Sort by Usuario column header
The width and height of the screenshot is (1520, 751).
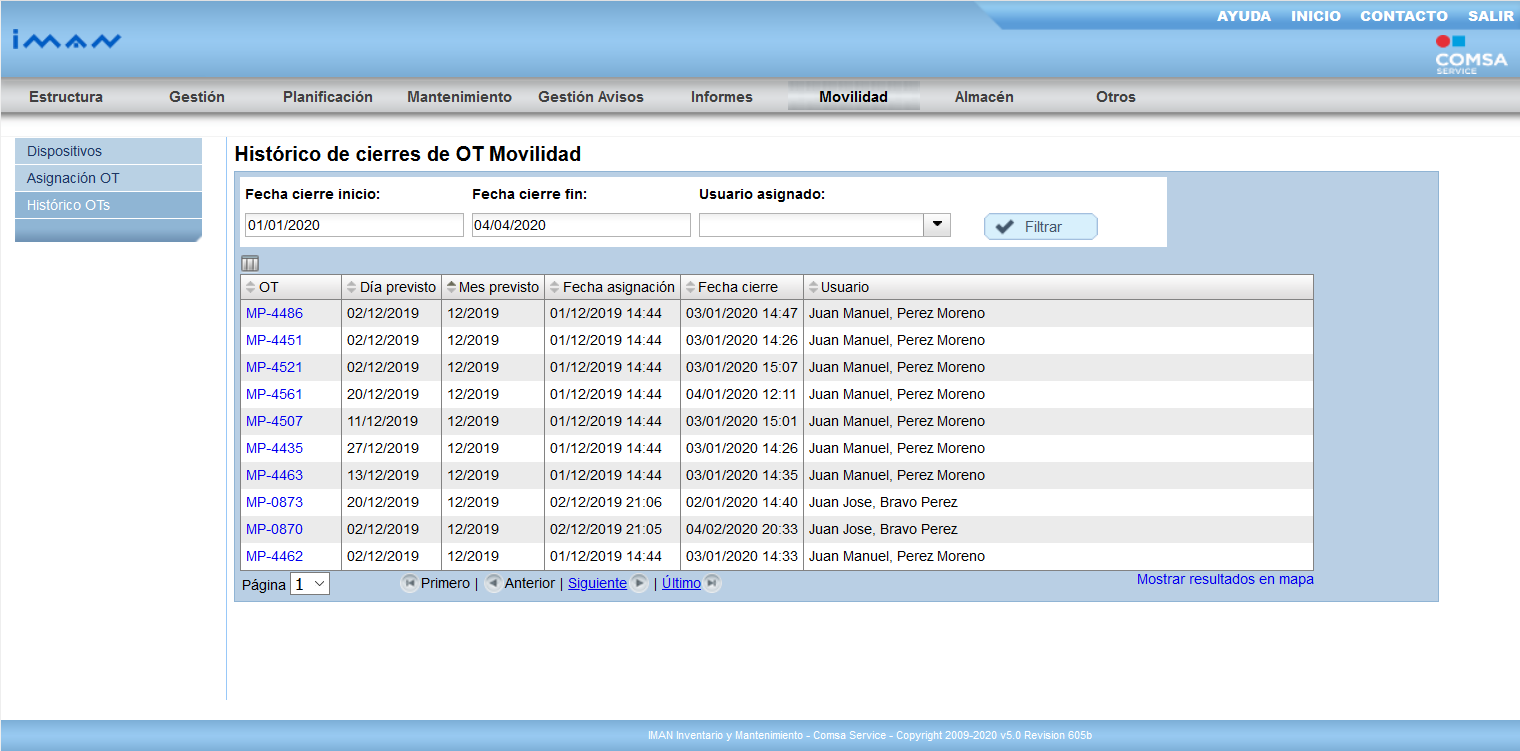(844, 287)
